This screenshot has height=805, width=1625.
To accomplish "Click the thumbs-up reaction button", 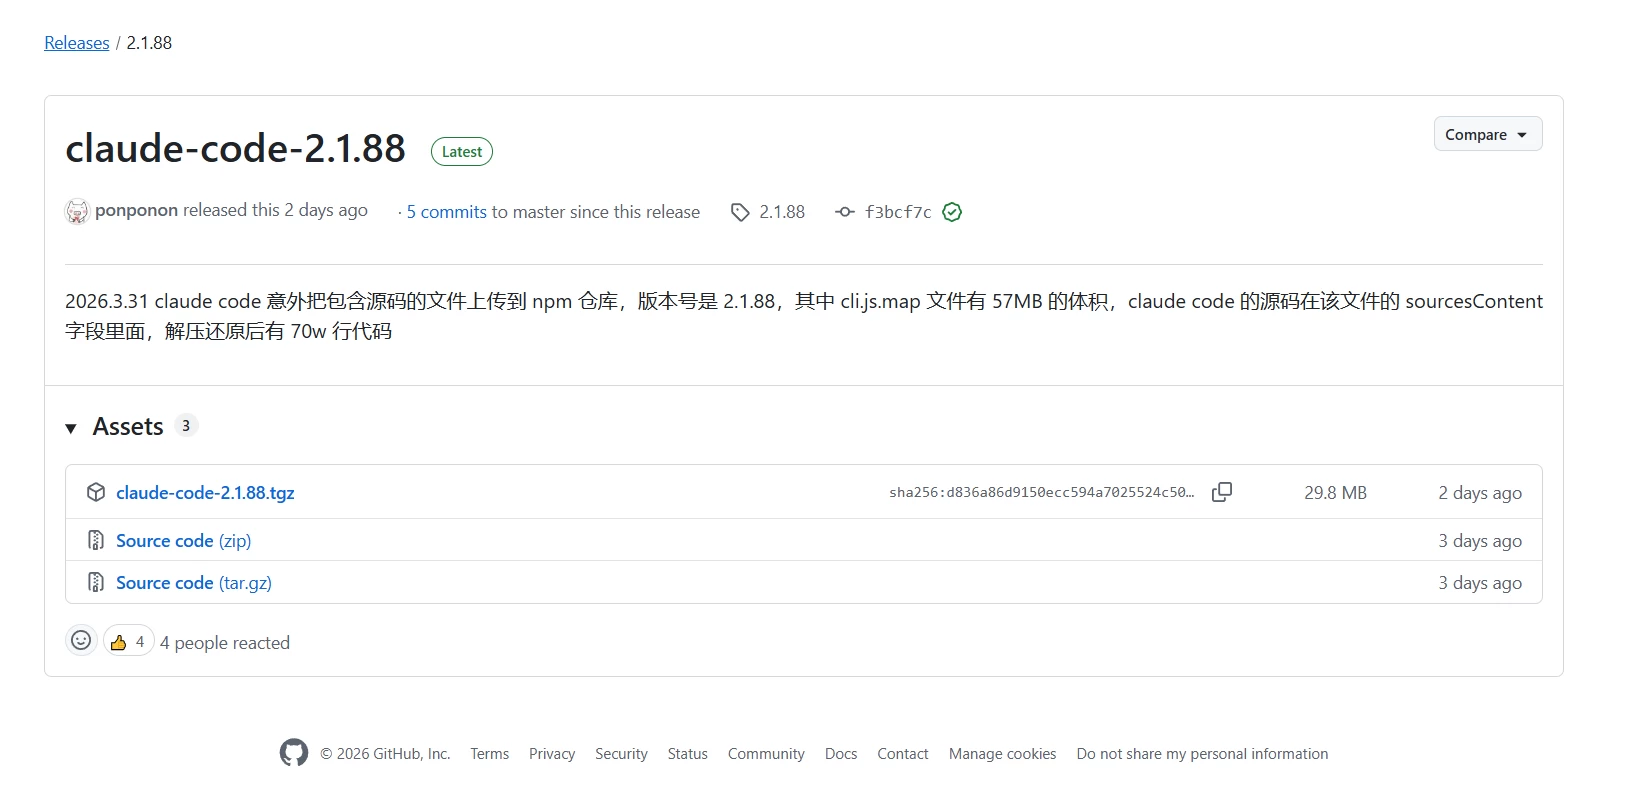I will click(x=129, y=641).
